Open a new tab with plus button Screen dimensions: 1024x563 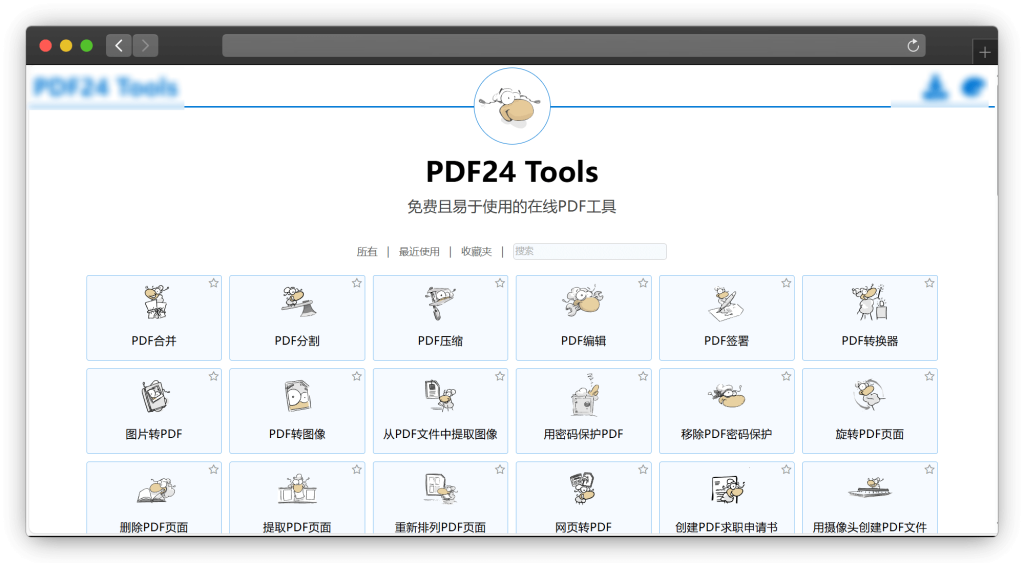(985, 52)
